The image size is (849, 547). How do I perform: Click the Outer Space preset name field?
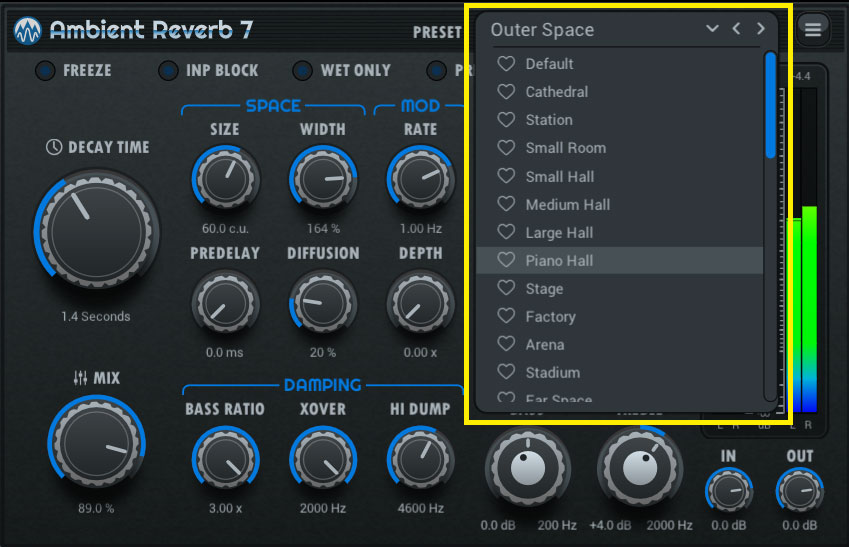[x=542, y=30]
